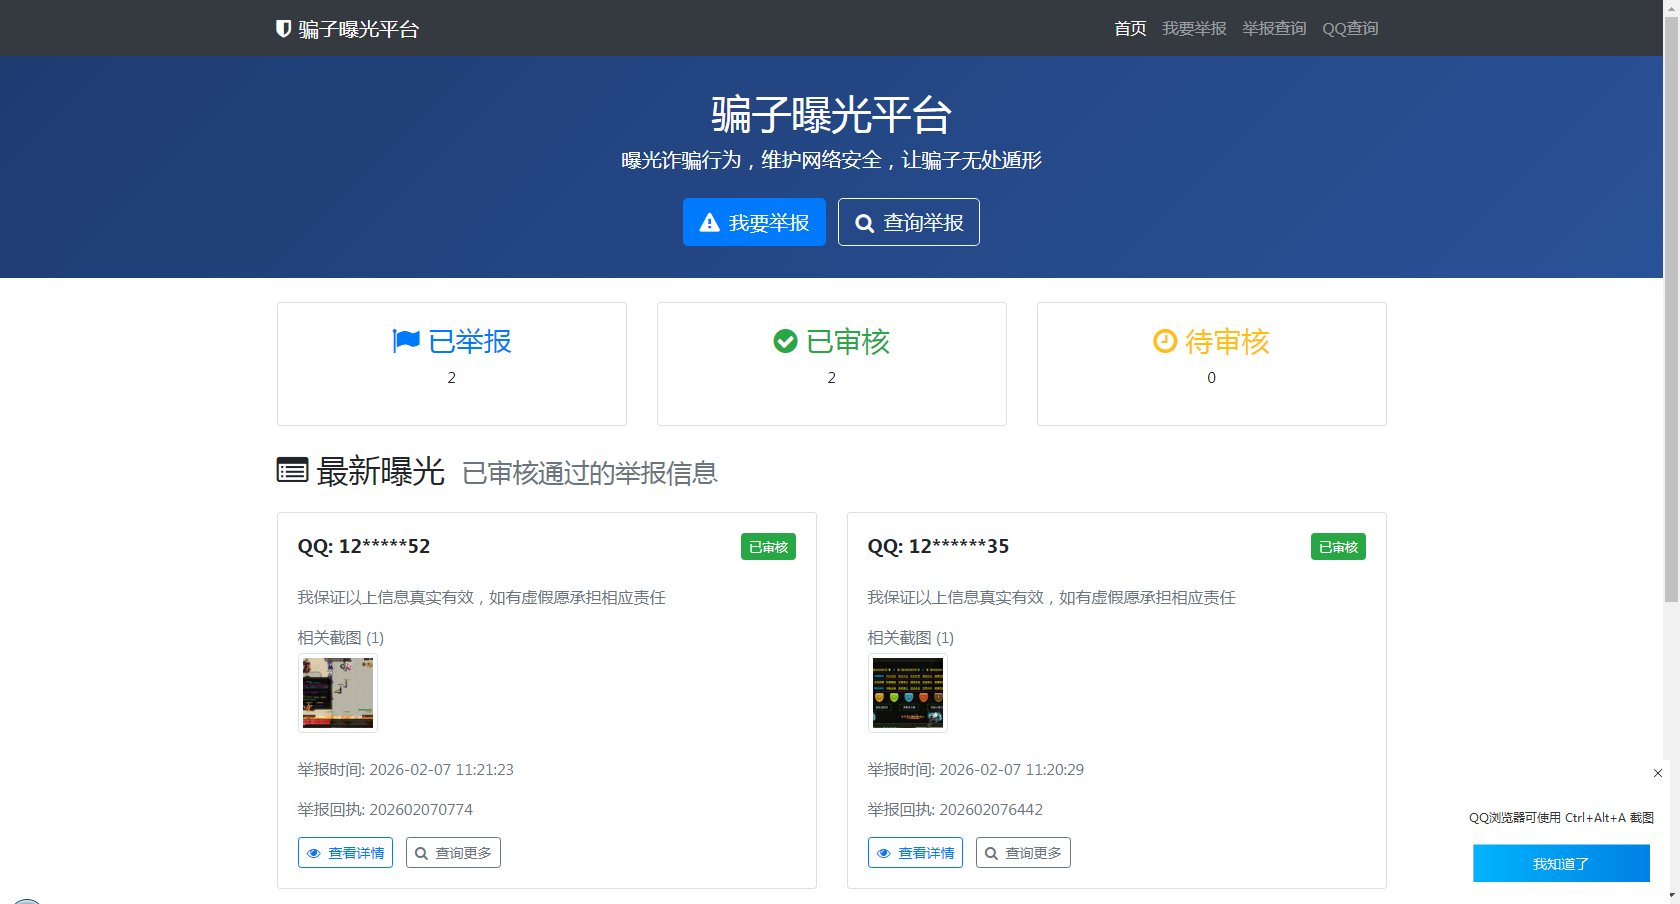
Task: Click 查询更多 on the QQ 12*****52 card
Action: click(x=453, y=853)
